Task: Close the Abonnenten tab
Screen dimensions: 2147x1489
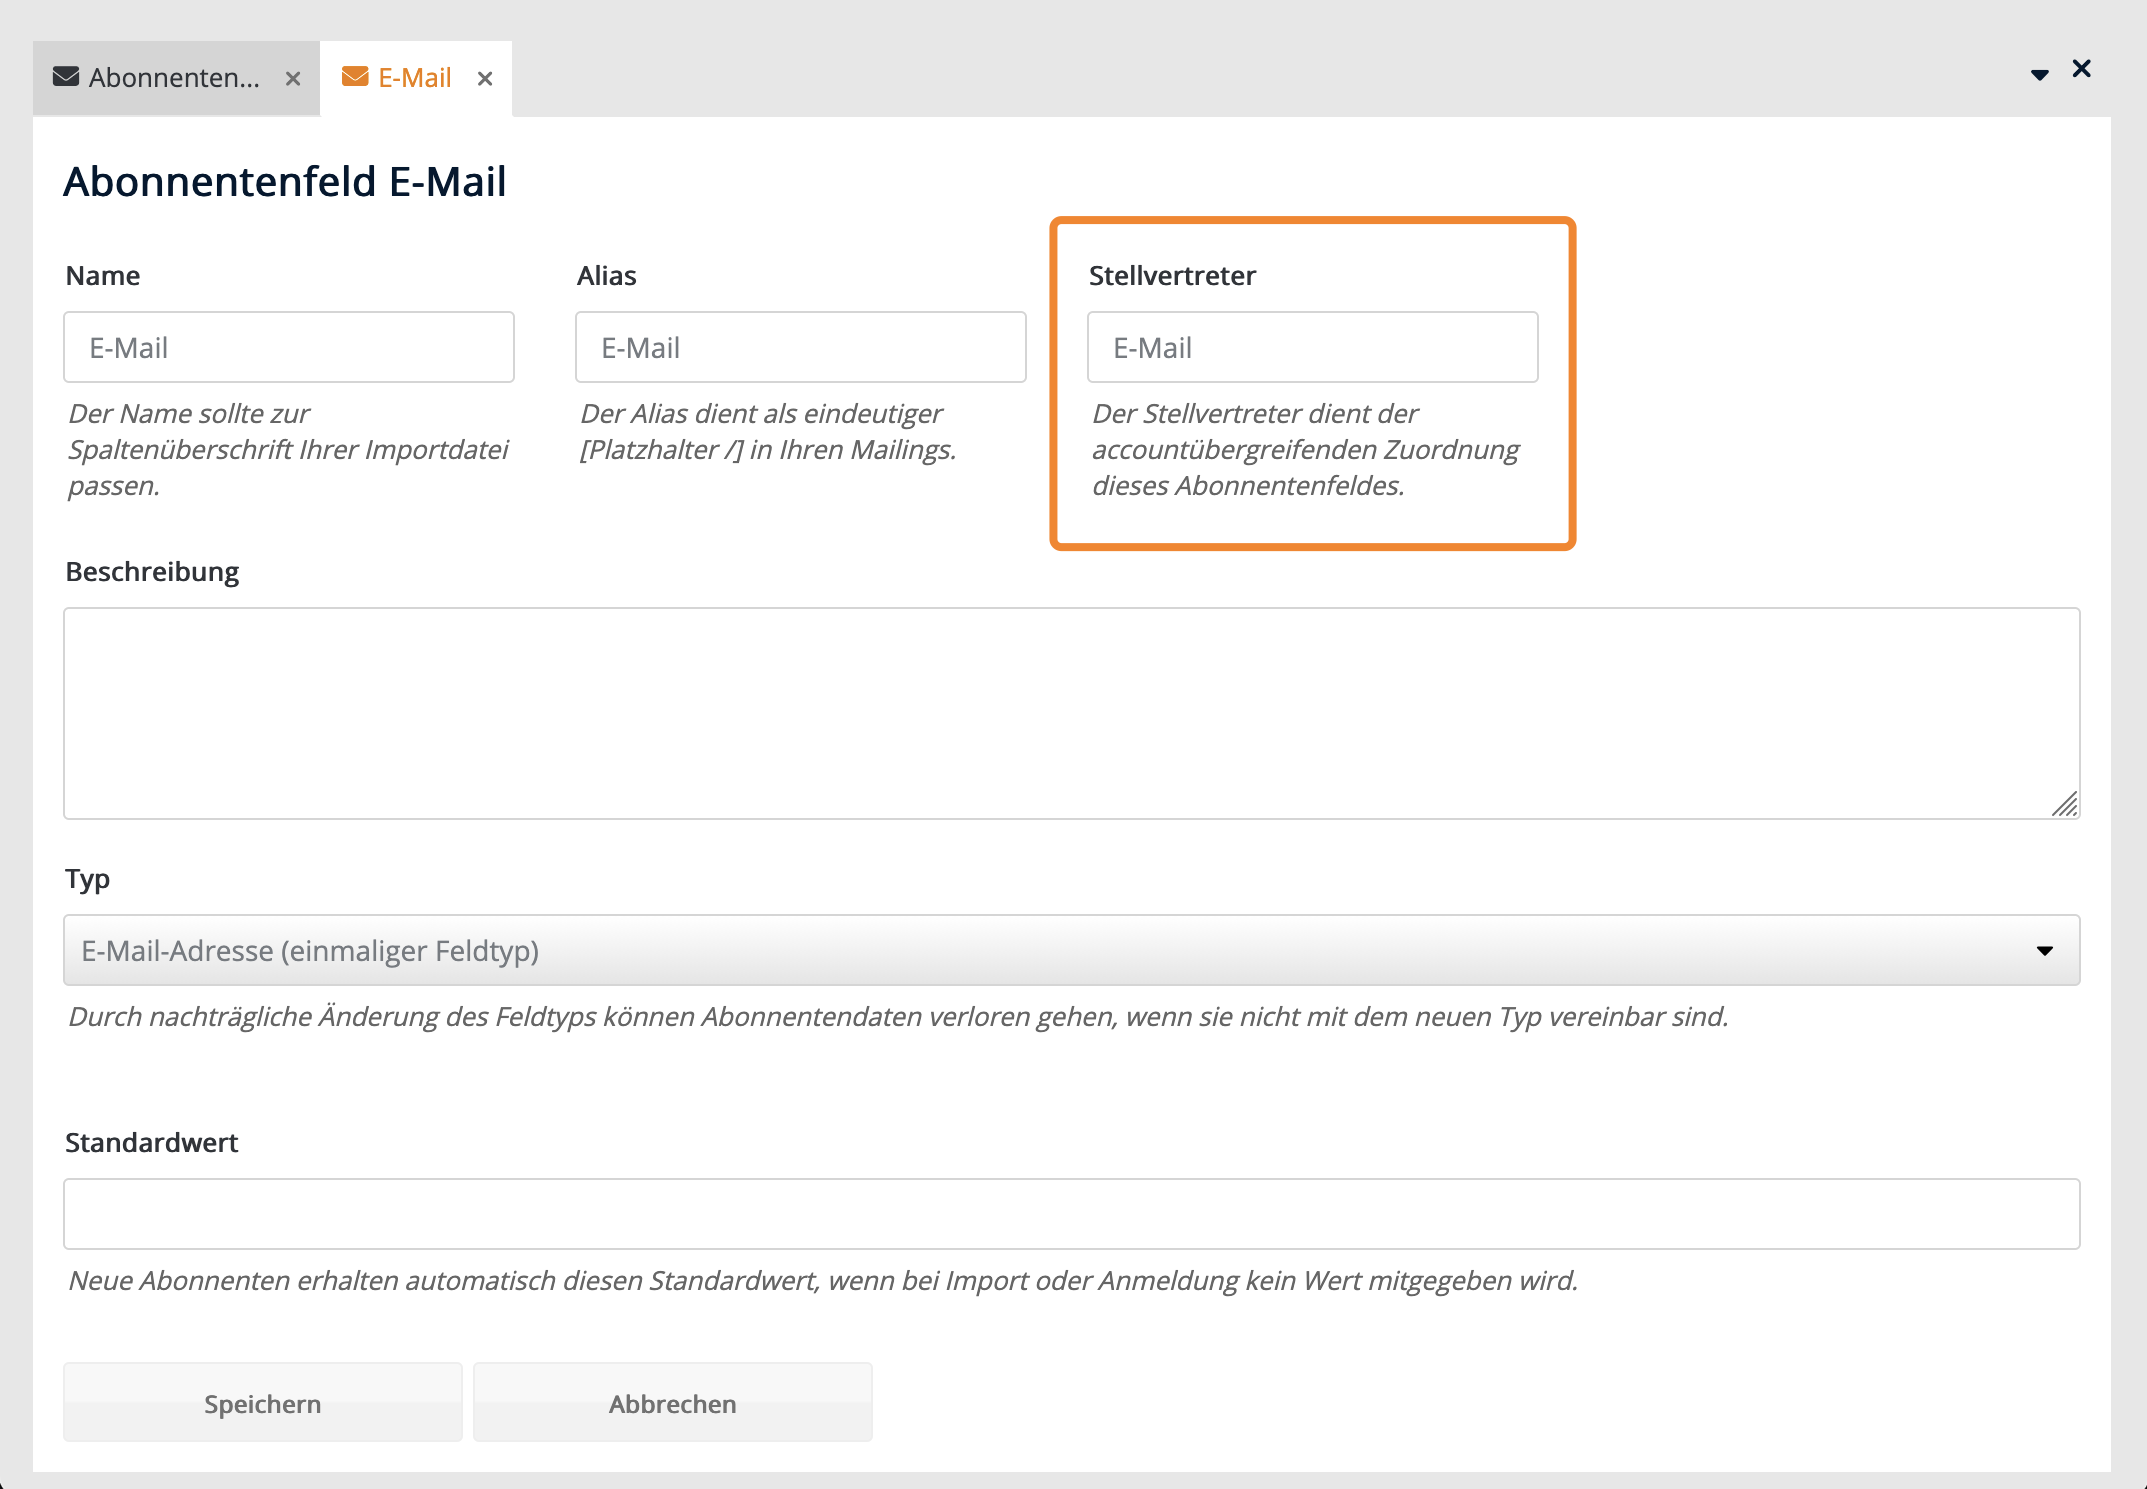Action: (293, 79)
